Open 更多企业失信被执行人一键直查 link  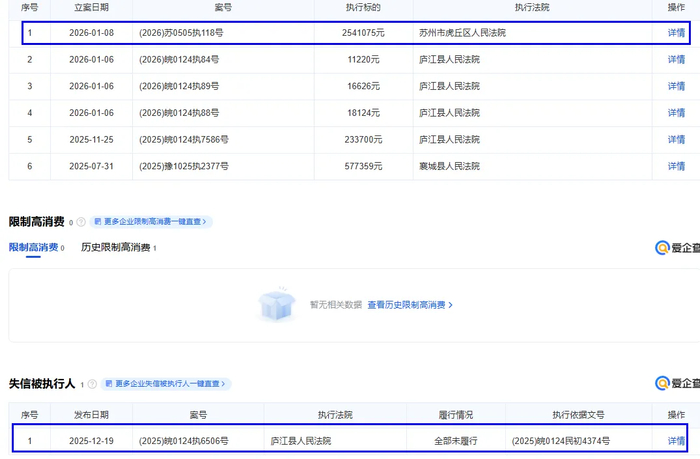[x=166, y=384]
